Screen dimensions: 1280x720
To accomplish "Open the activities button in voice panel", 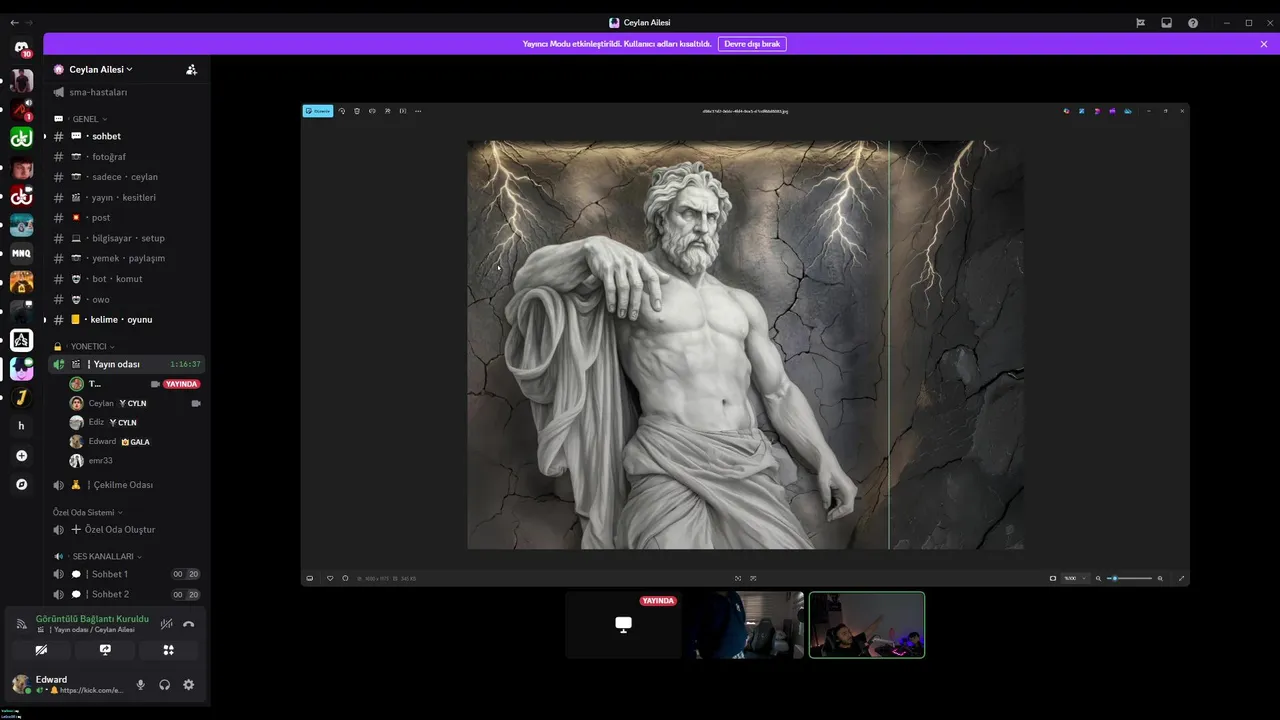I will point(168,650).
